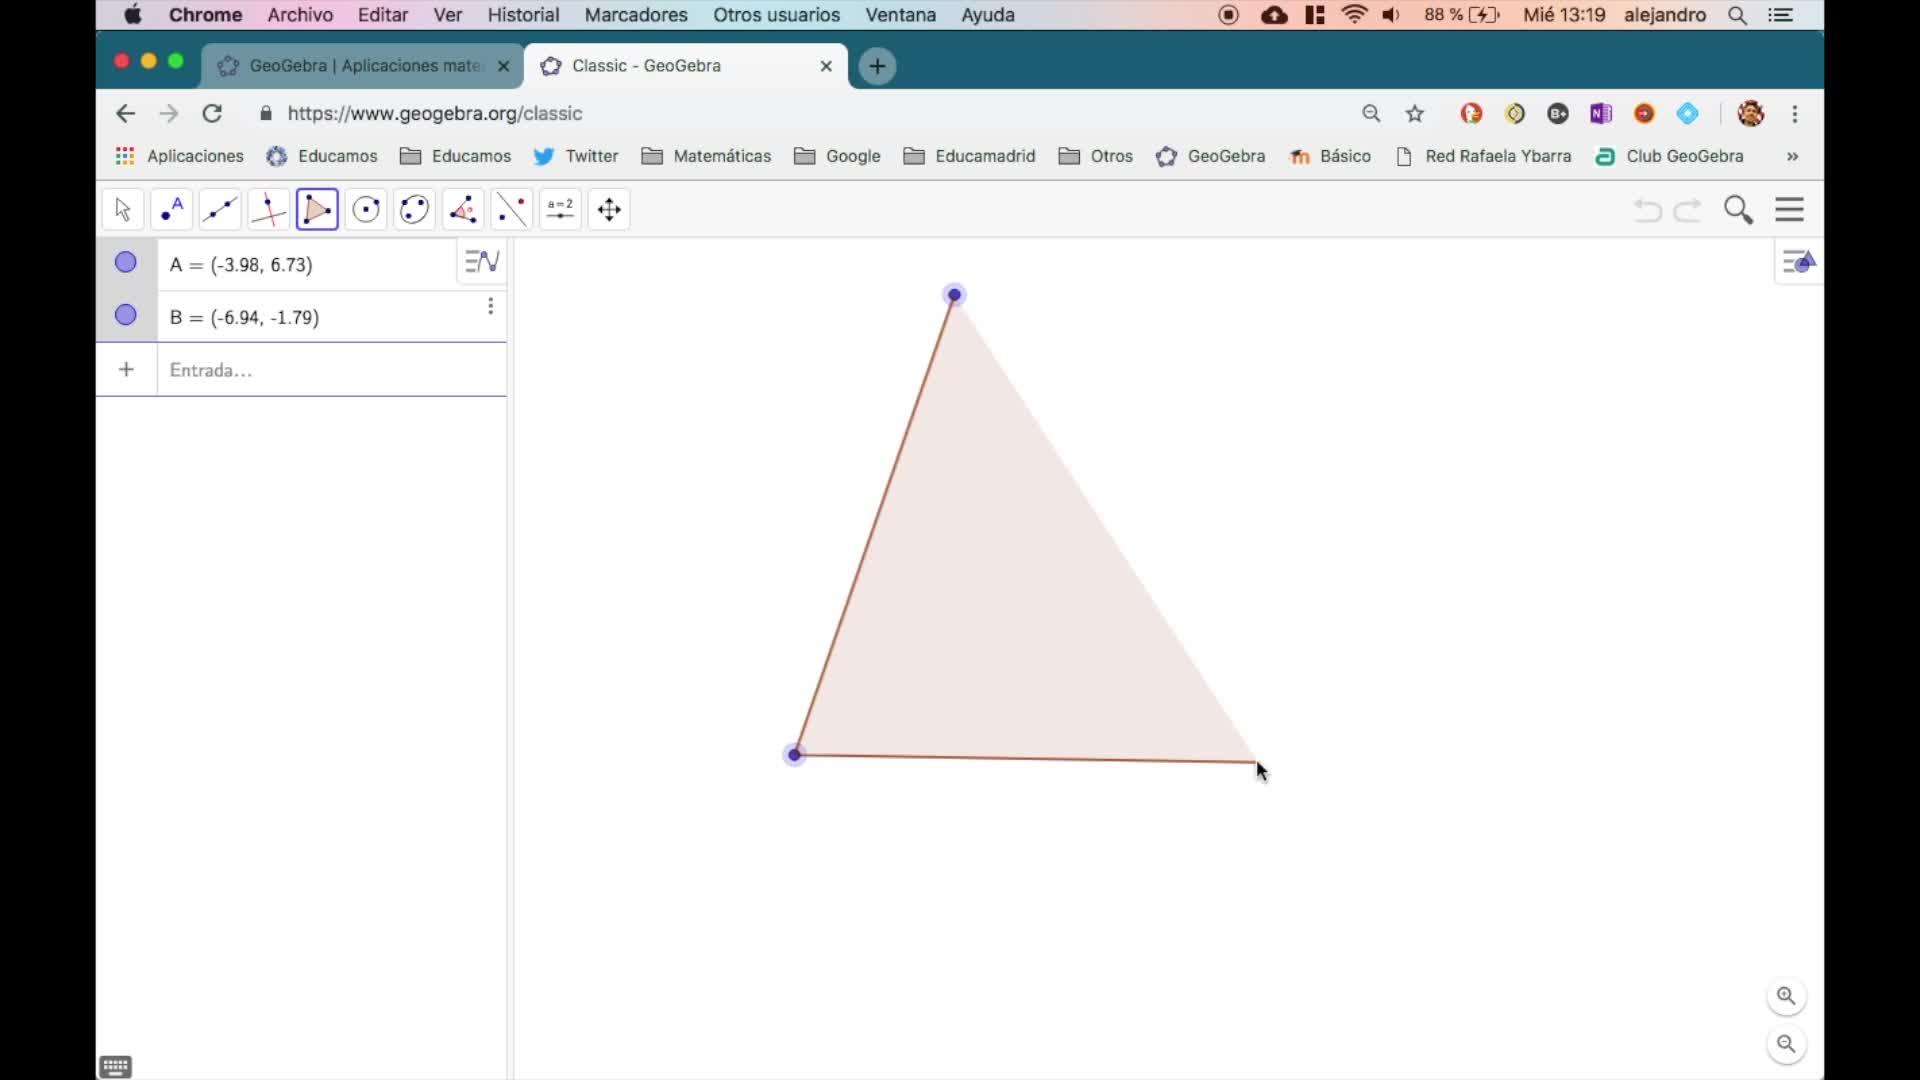This screenshot has height=1080, width=1920.
Task: Select the Angle tool
Action: (x=463, y=210)
